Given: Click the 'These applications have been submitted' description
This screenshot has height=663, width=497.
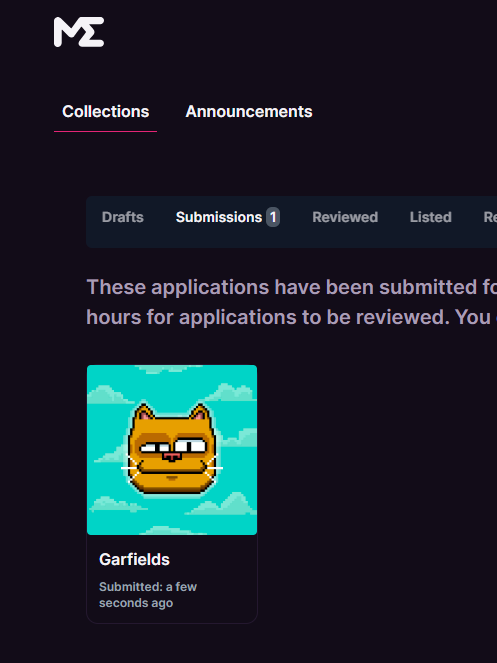Looking at the screenshot, I should pyautogui.click(x=291, y=302).
